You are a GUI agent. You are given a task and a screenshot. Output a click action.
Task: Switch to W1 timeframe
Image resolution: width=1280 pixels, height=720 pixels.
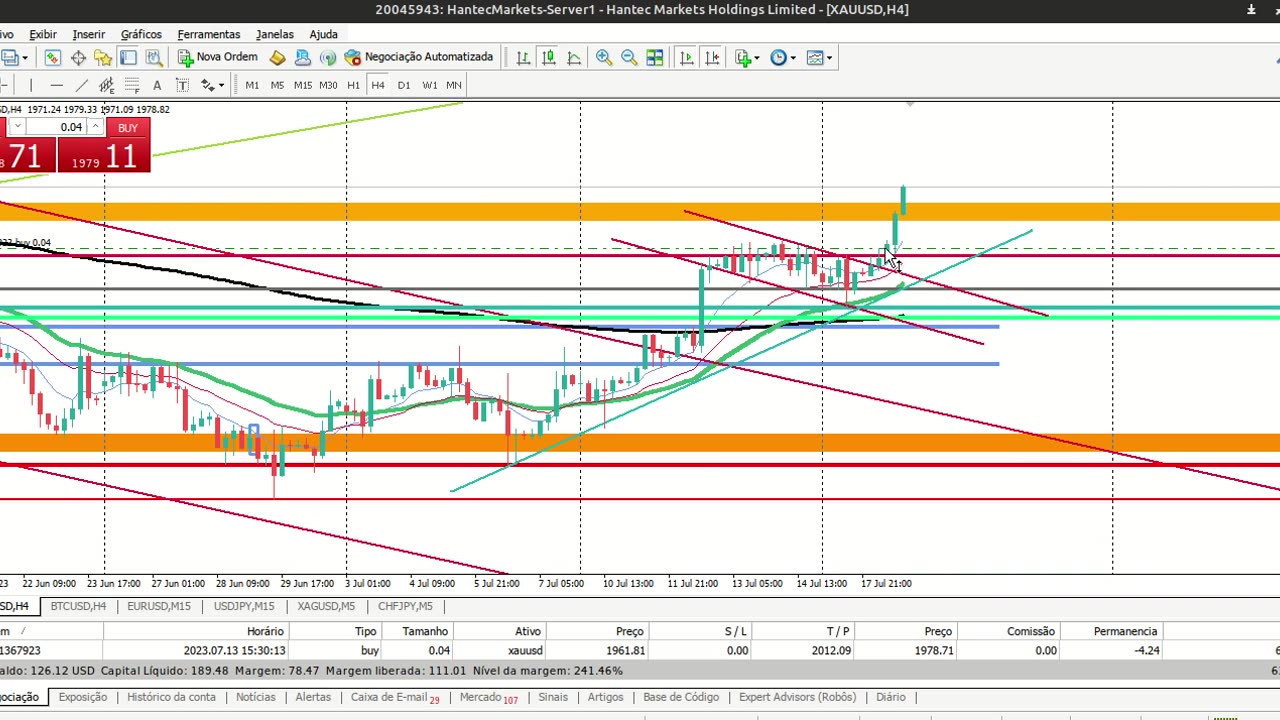(x=429, y=85)
